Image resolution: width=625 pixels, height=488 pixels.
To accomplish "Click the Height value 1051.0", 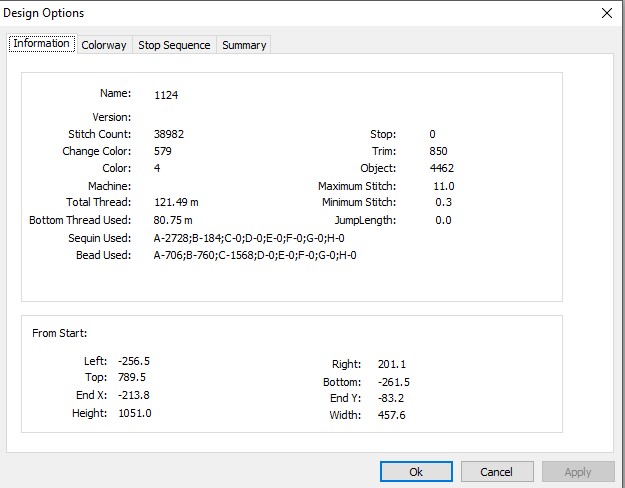I will coord(135,413).
